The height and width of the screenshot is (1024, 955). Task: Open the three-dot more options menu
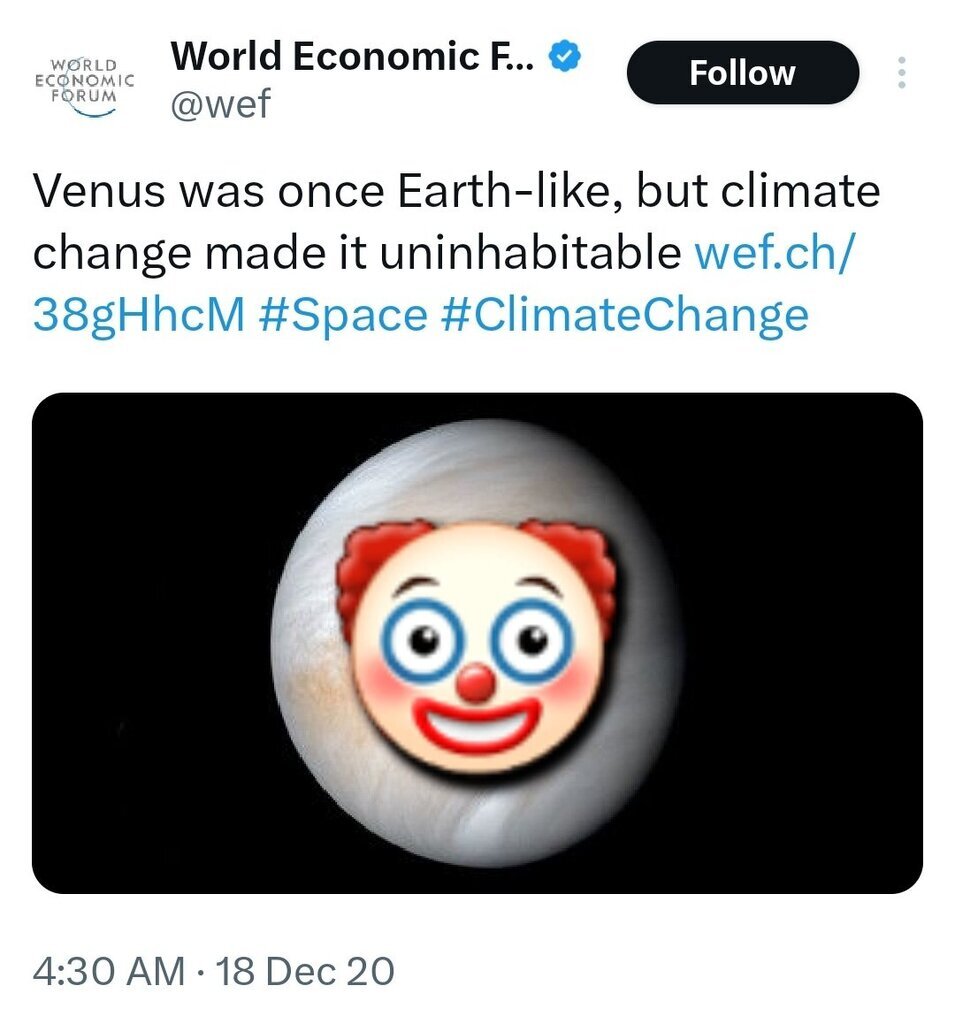tap(902, 73)
